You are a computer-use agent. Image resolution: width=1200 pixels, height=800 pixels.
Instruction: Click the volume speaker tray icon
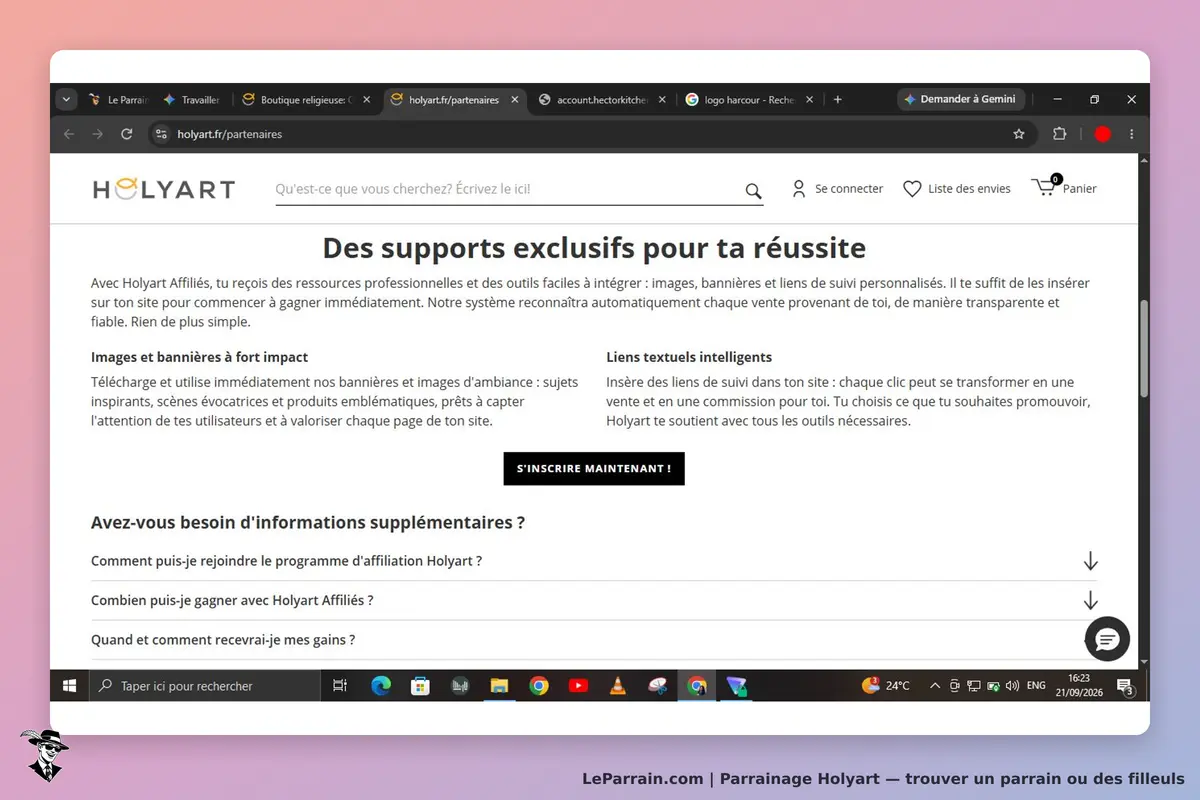[1012, 686]
